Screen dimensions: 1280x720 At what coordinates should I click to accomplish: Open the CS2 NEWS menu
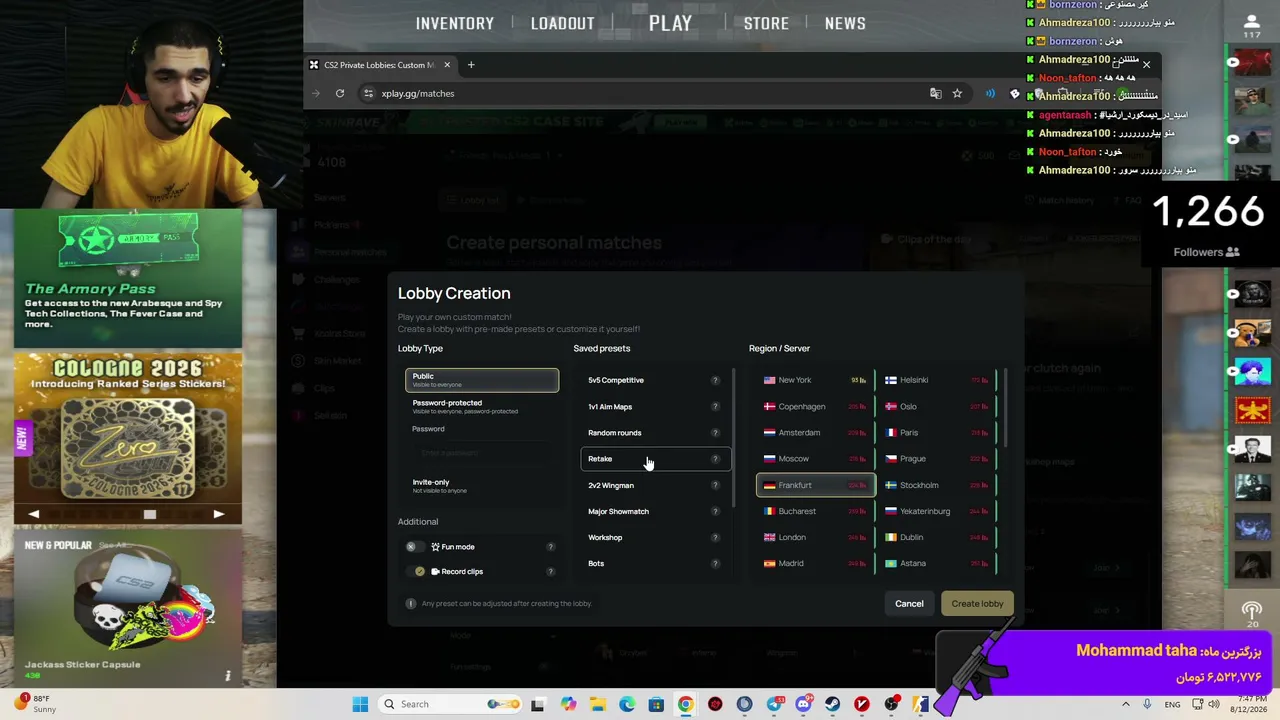tap(845, 23)
